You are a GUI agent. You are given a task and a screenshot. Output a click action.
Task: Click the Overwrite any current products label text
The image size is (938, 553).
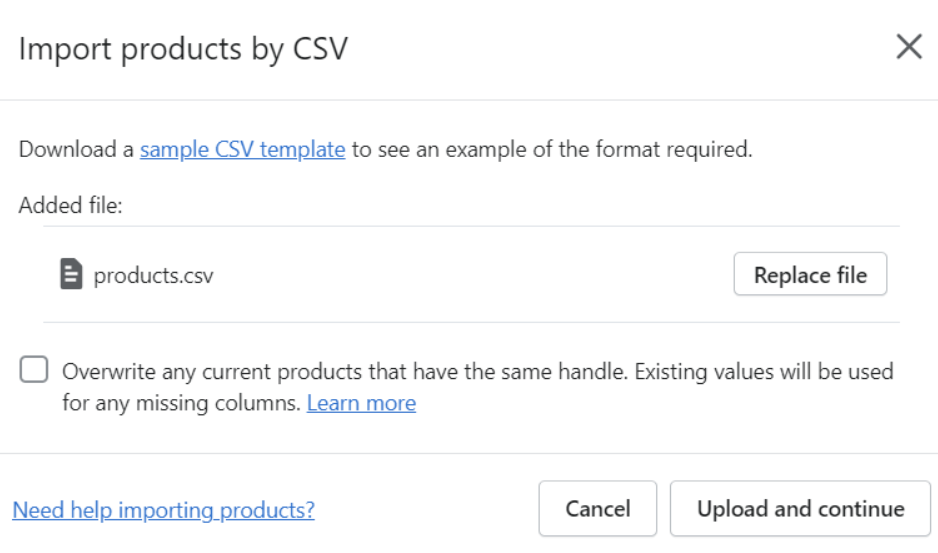tap(477, 387)
